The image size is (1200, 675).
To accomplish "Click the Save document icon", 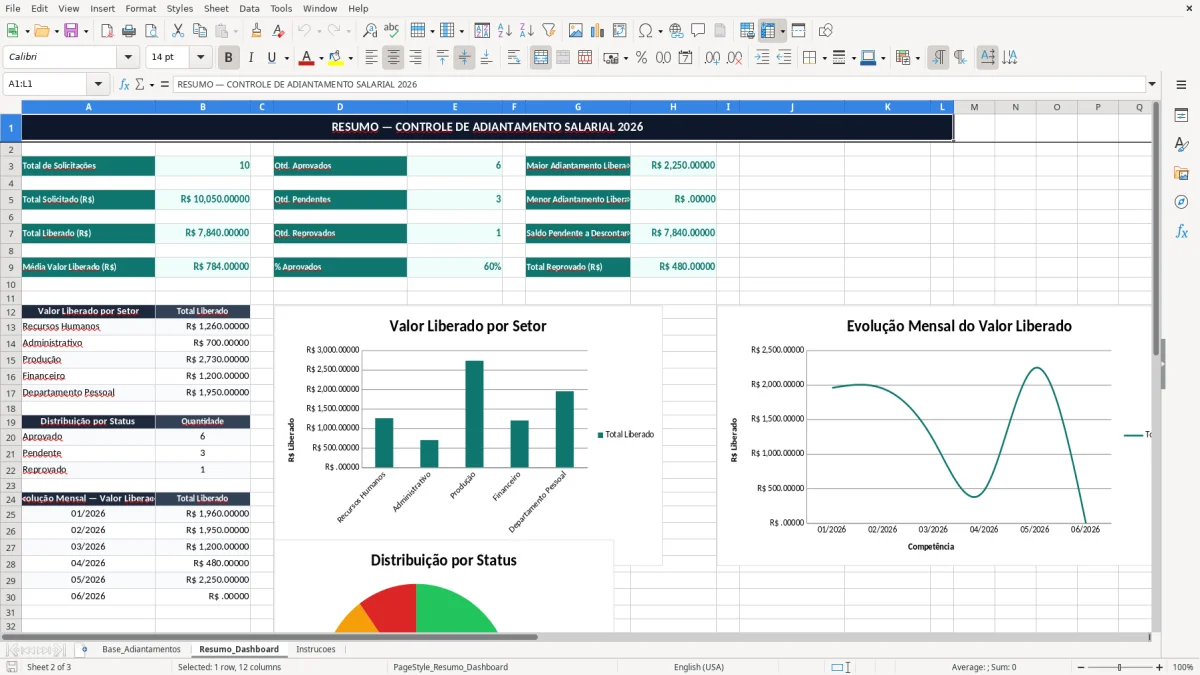I will pyautogui.click(x=71, y=31).
